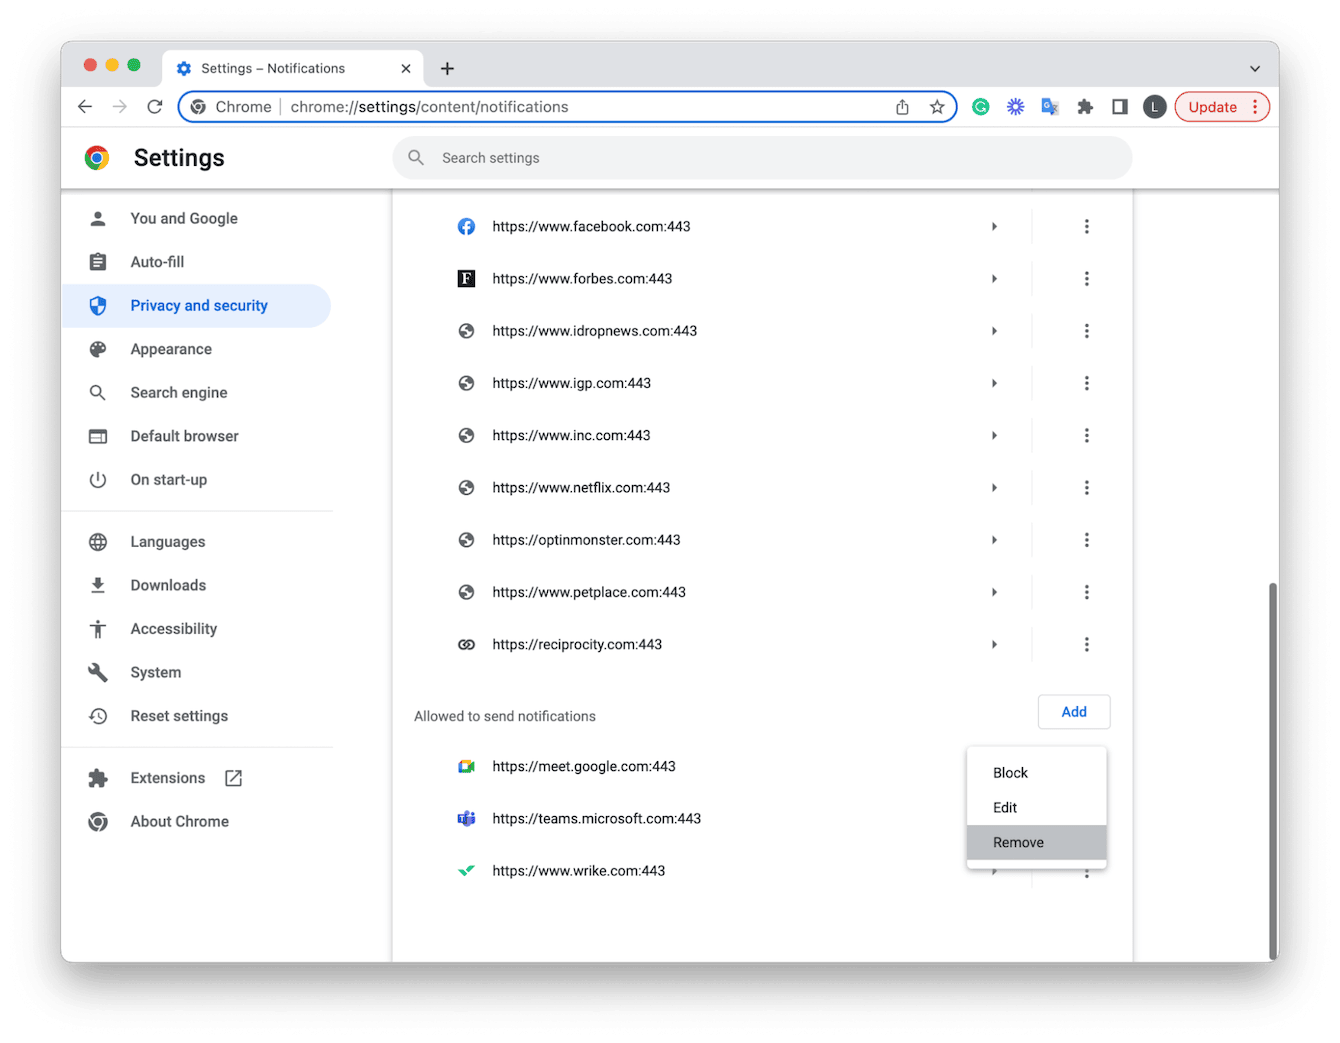The height and width of the screenshot is (1043, 1340).
Task: Expand details for optinmonster.com
Action: click(x=994, y=539)
